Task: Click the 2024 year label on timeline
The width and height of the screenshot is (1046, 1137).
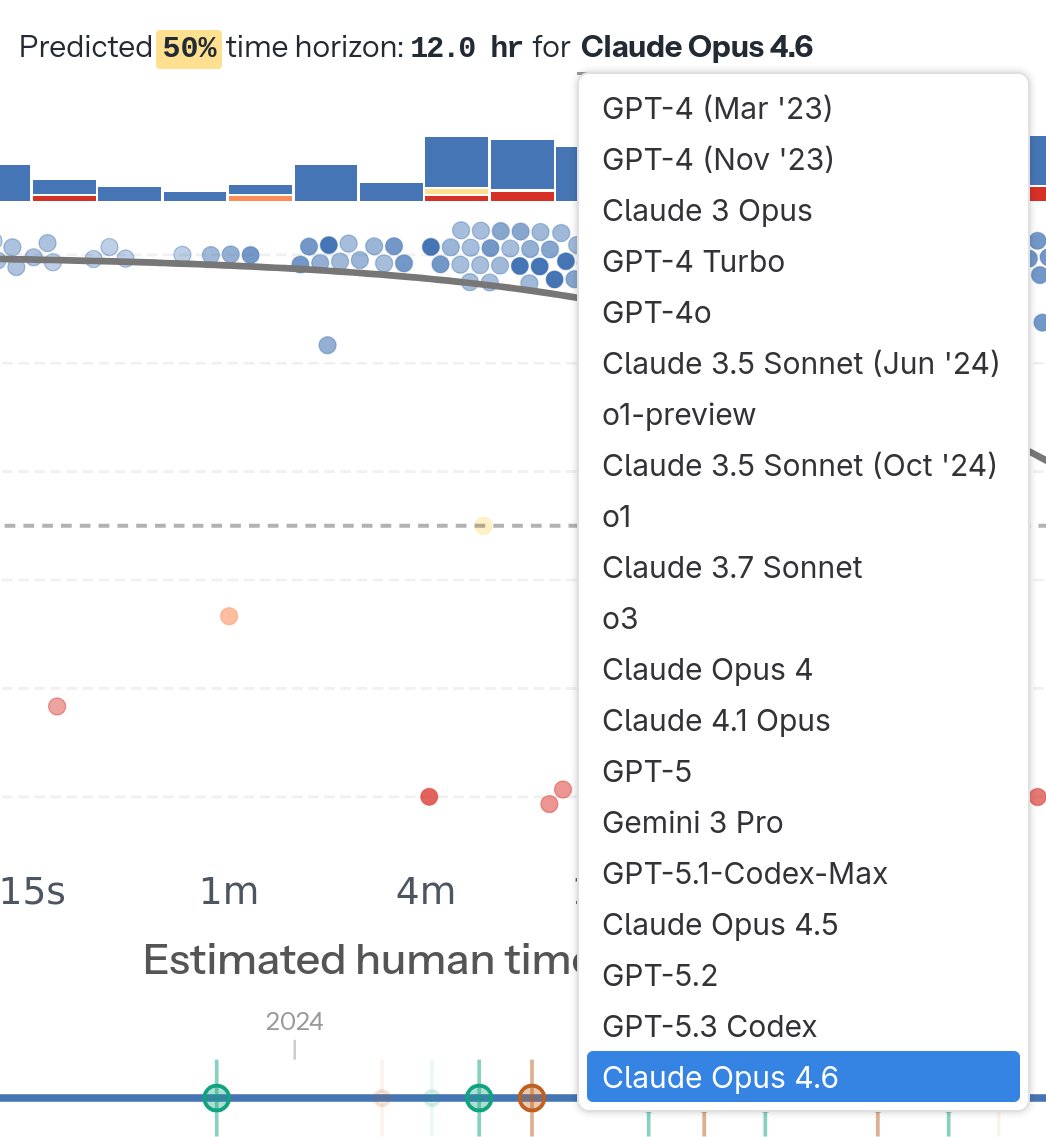Action: (x=294, y=1022)
